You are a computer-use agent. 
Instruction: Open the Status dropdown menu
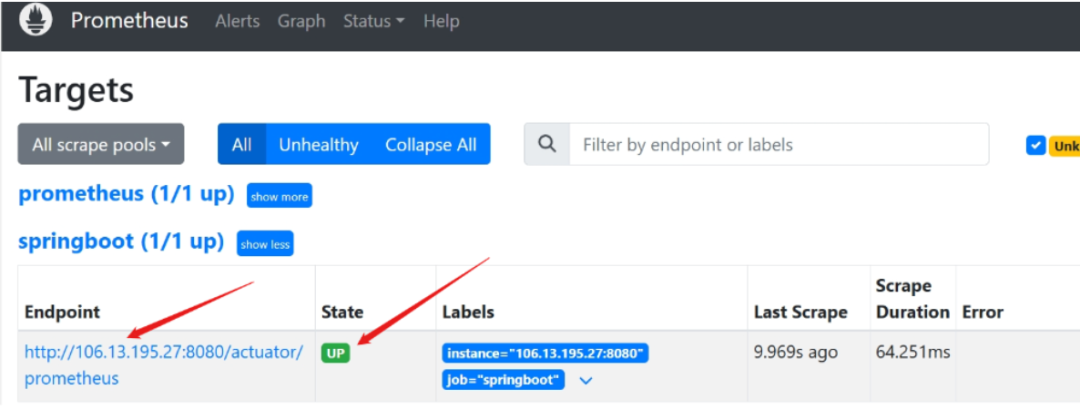click(373, 21)
